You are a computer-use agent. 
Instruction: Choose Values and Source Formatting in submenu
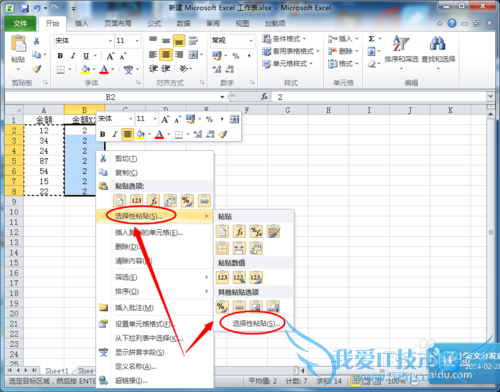coord(256,277)
